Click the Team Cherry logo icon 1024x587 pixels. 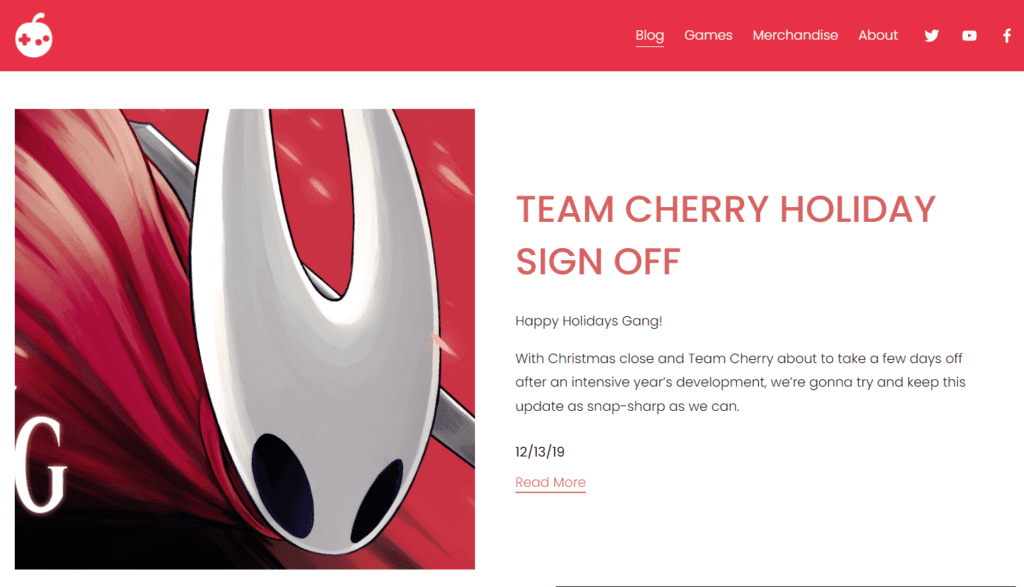[x=34, y=35]
